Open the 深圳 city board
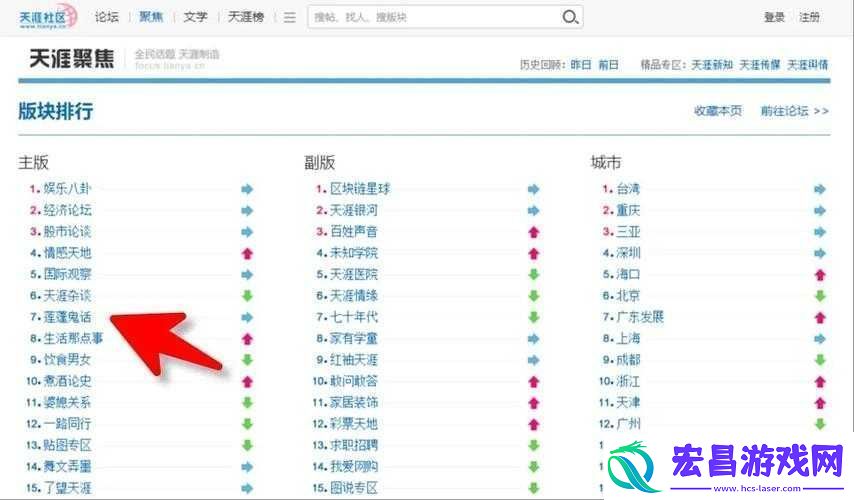Viewport: 854px width, 500px height. coord(629,253)
